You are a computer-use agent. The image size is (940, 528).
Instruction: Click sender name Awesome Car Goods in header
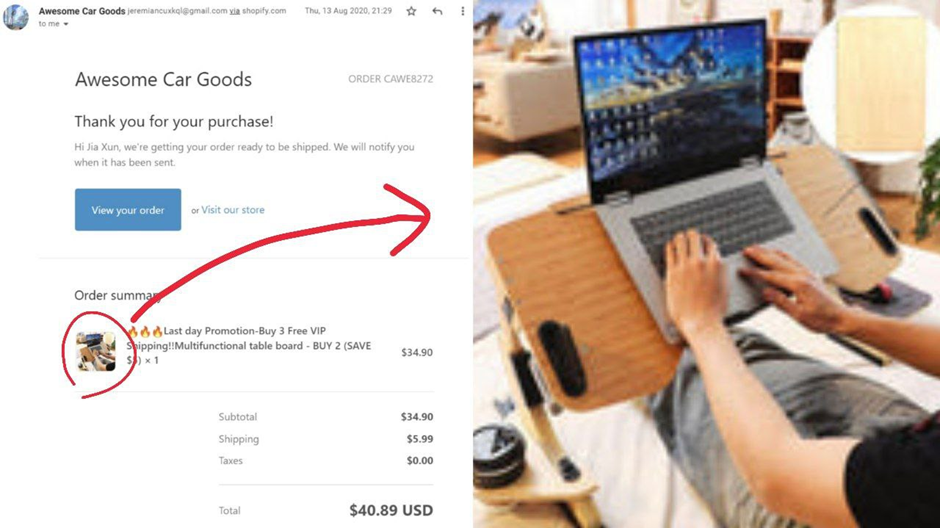(x=82, y=11)
